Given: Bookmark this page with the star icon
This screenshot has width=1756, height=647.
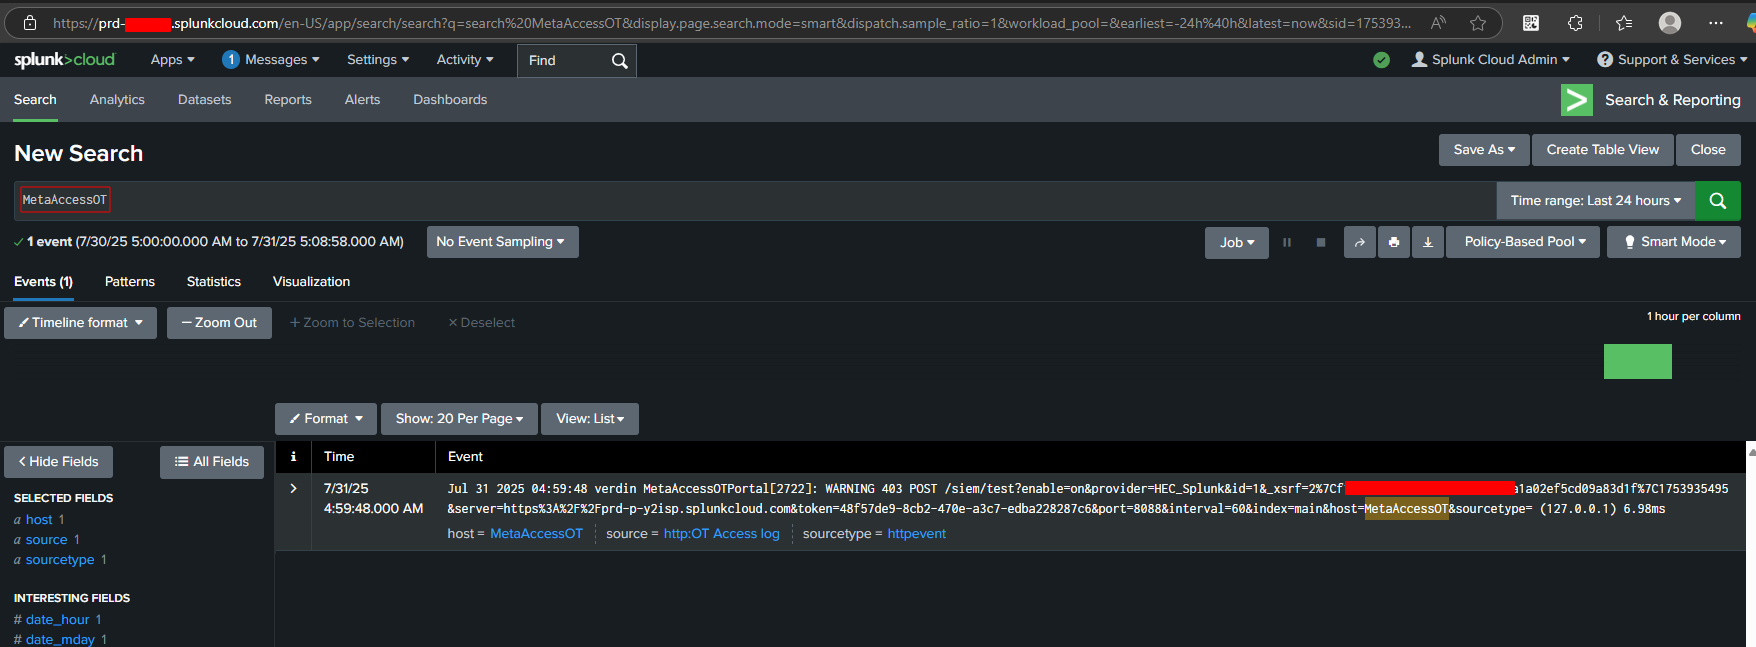Looking at the screenshot, I should coord(1478,23).
